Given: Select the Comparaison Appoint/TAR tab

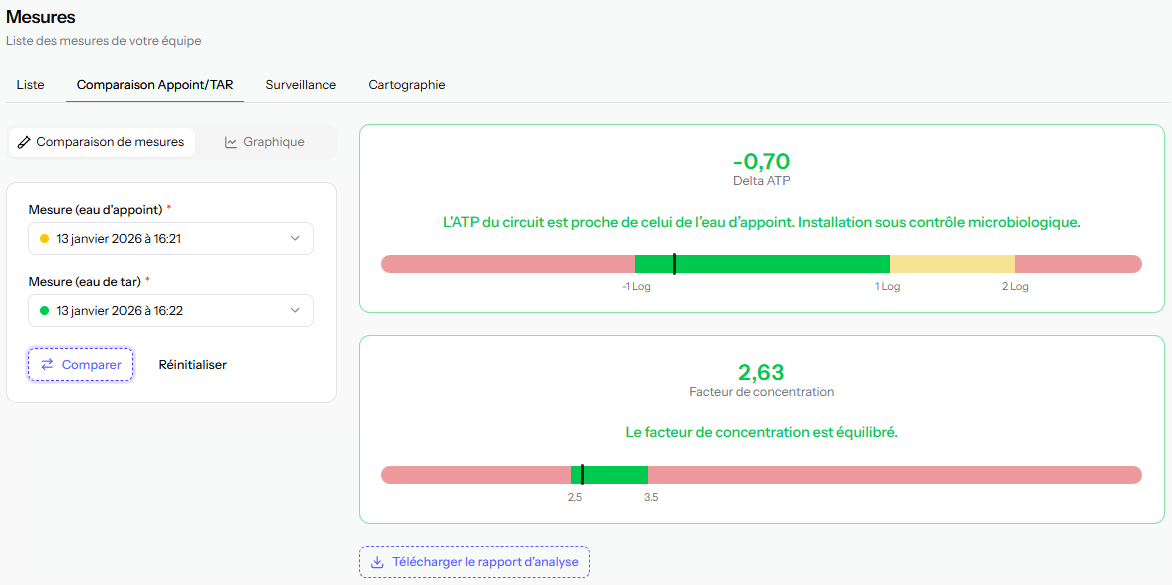Looking at the screenshot, I should (155, 85).
